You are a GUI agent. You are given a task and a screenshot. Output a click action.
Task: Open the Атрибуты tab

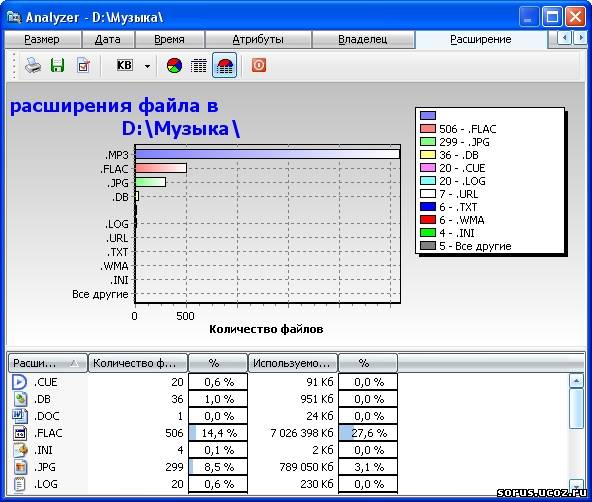coord(258,39)
